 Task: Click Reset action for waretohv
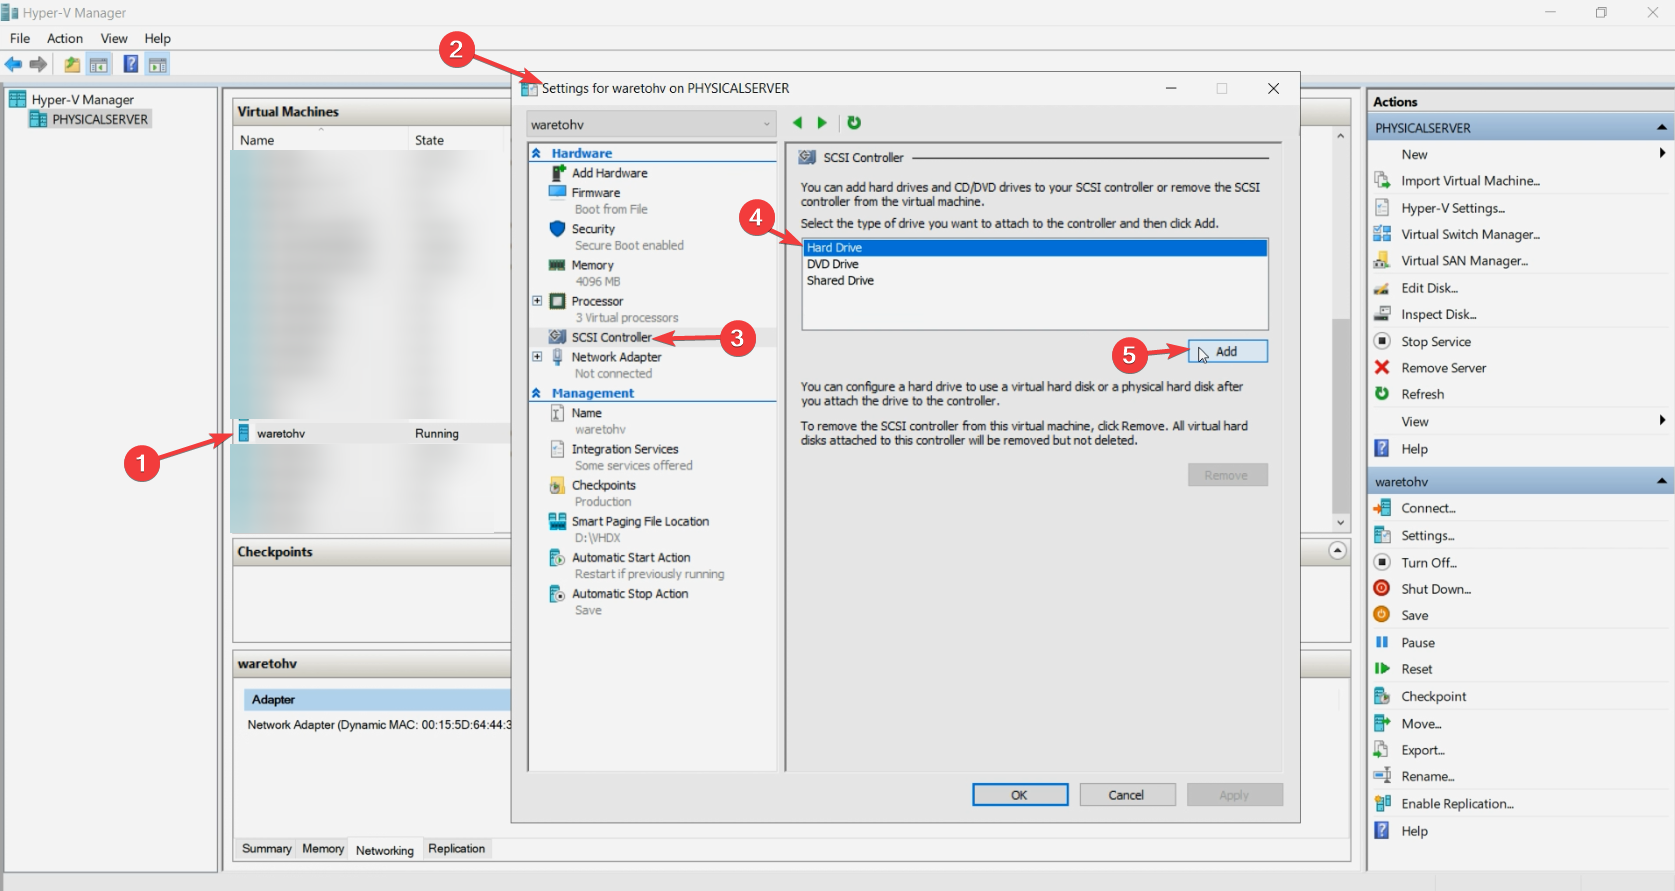pos(1416,669)
